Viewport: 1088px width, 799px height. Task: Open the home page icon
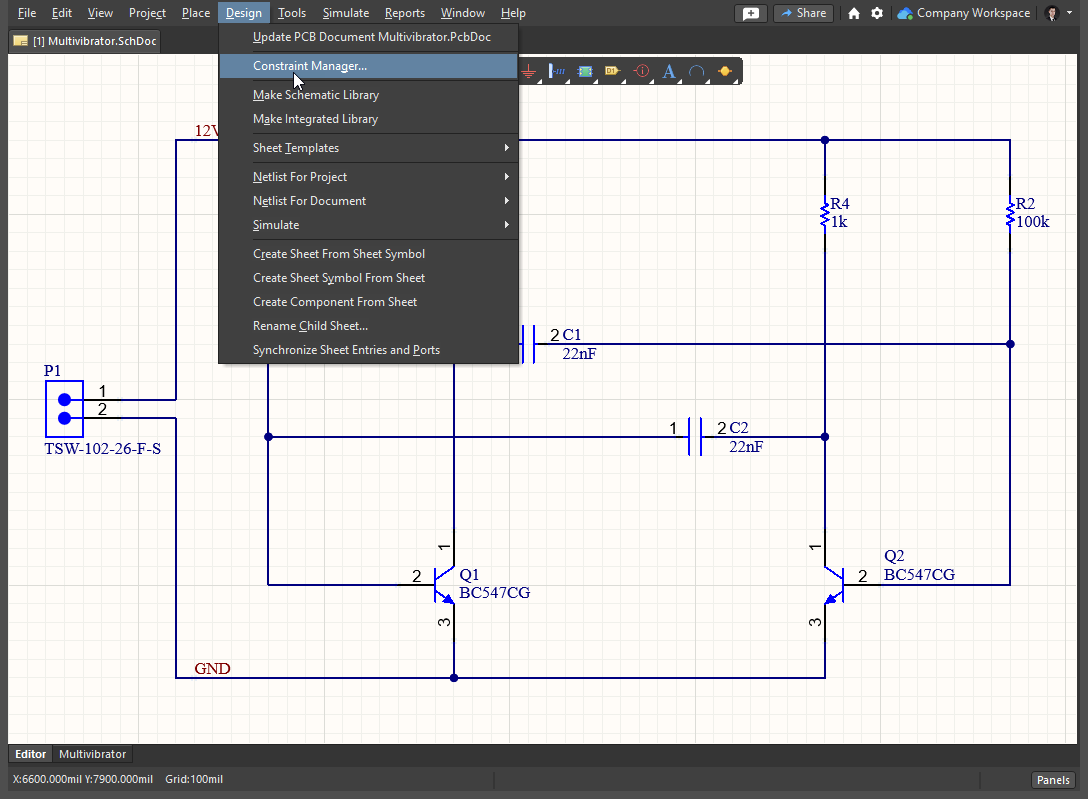click(854, 13)
